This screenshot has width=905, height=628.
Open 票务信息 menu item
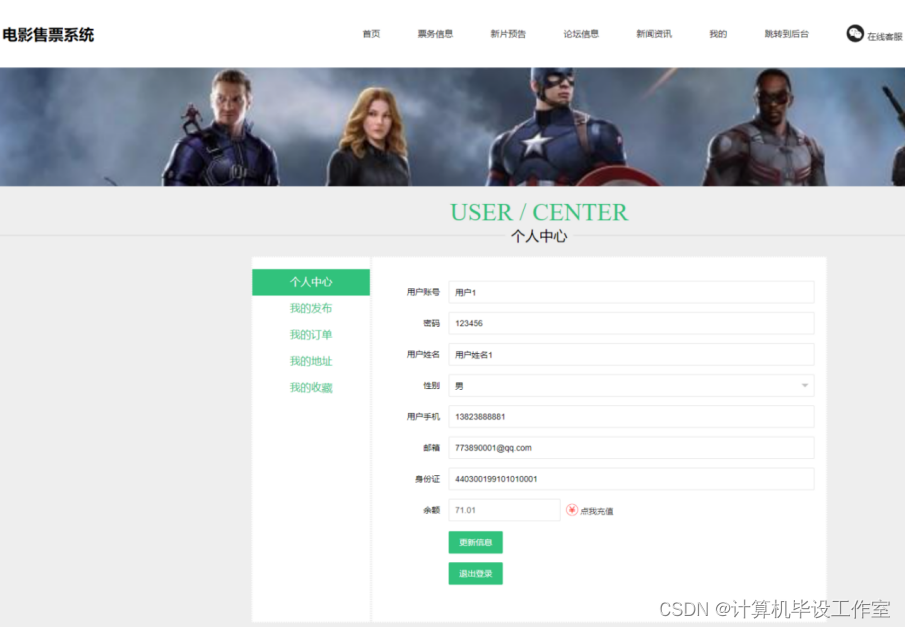click(x=435, y=34)
